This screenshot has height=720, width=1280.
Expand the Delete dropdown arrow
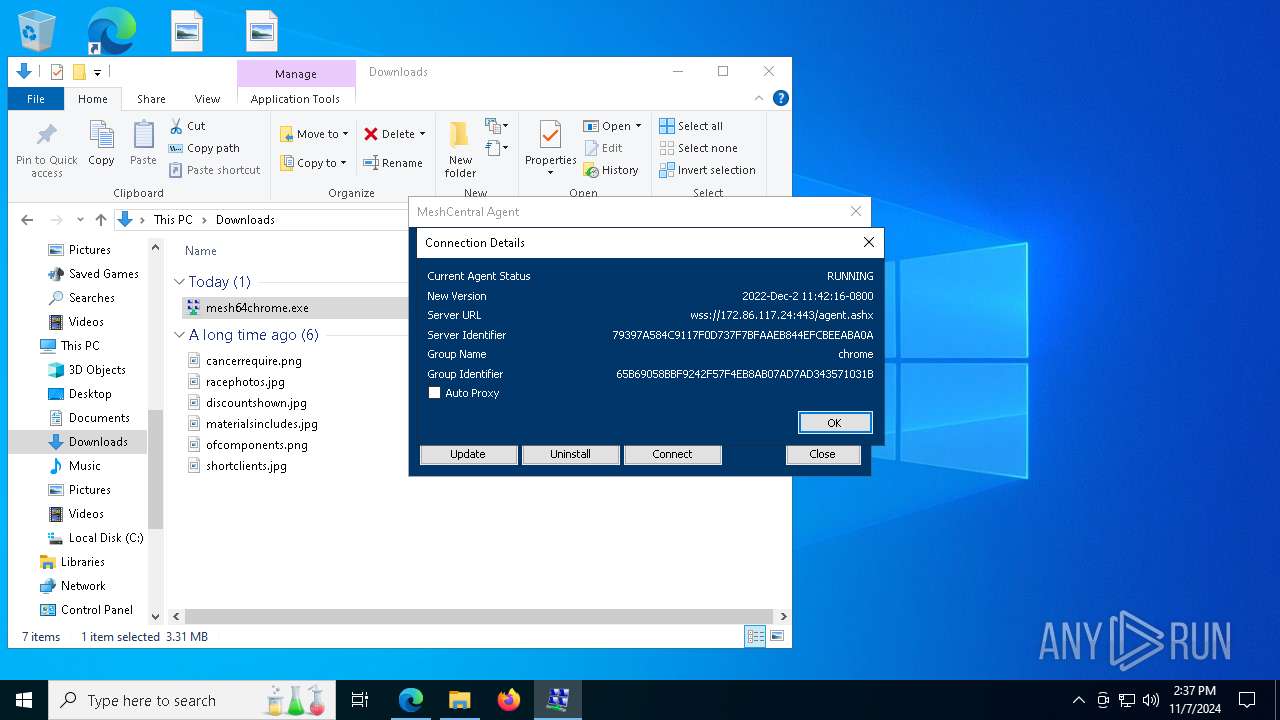point(422,134)
